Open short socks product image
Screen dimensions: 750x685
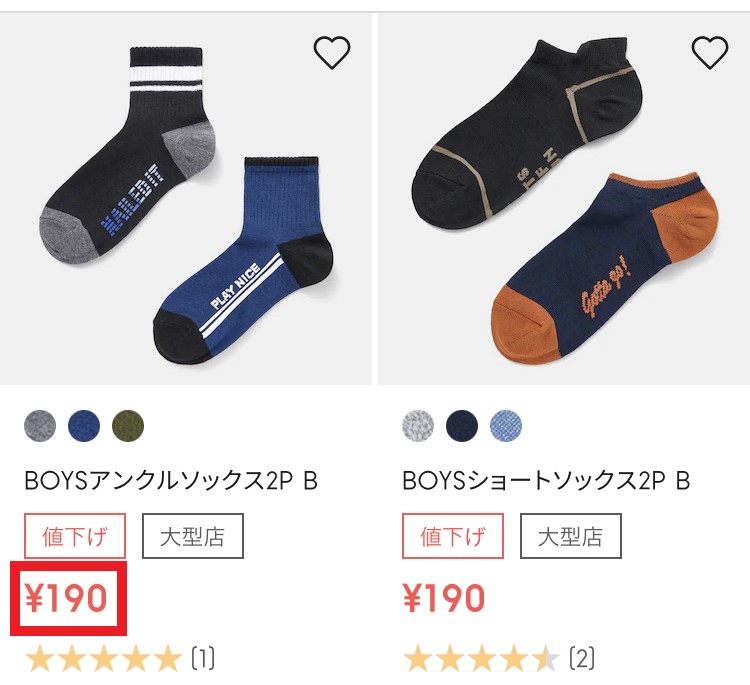[564, 199]
